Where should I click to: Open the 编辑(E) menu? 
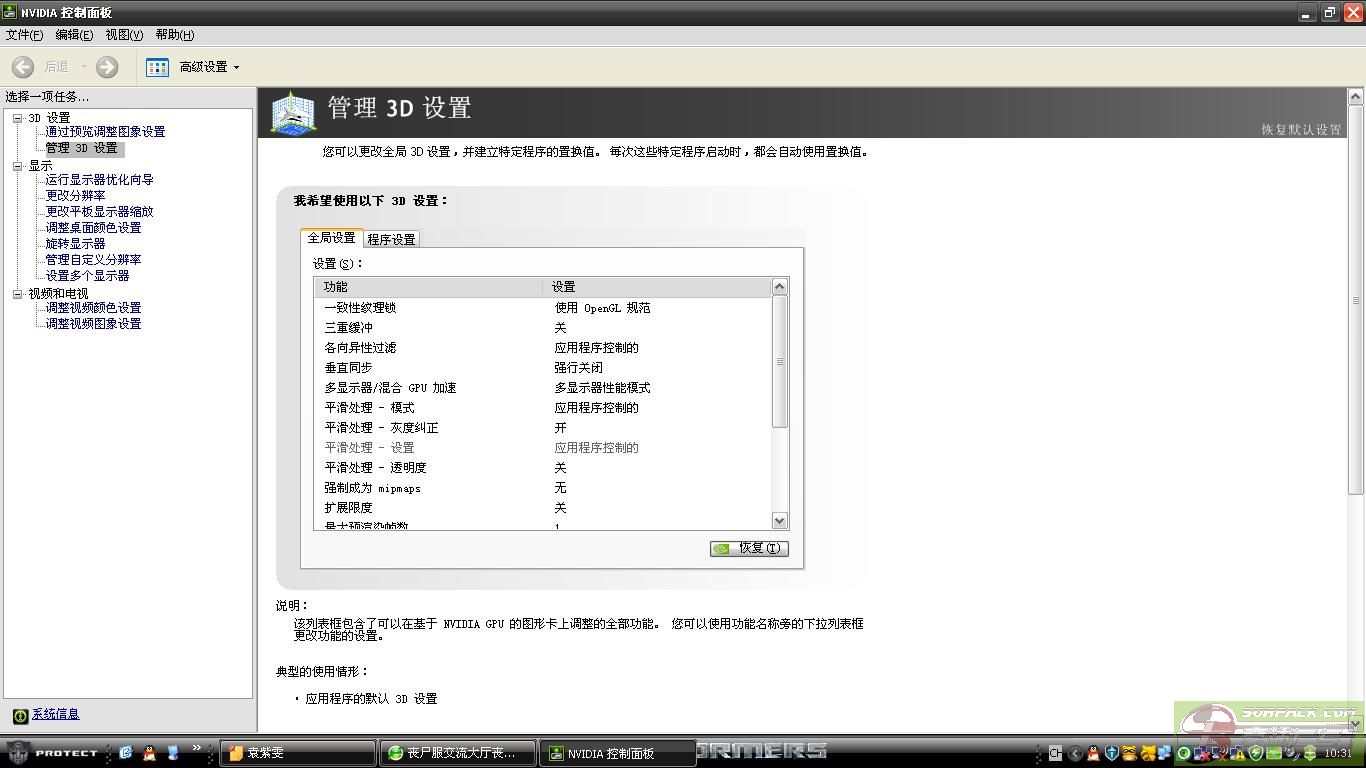[74, 35]
